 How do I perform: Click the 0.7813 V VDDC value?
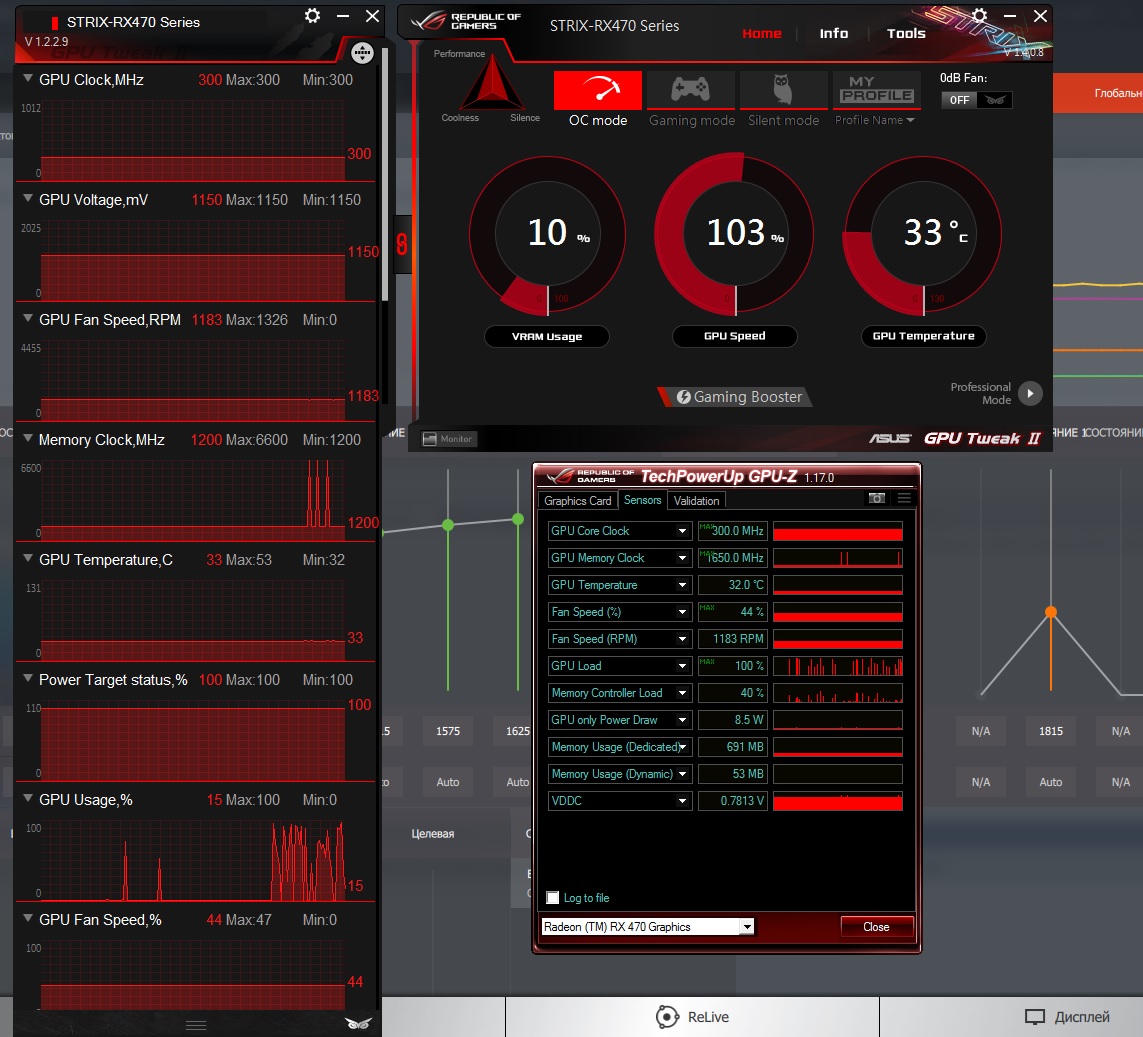click(x=733, y=801)
